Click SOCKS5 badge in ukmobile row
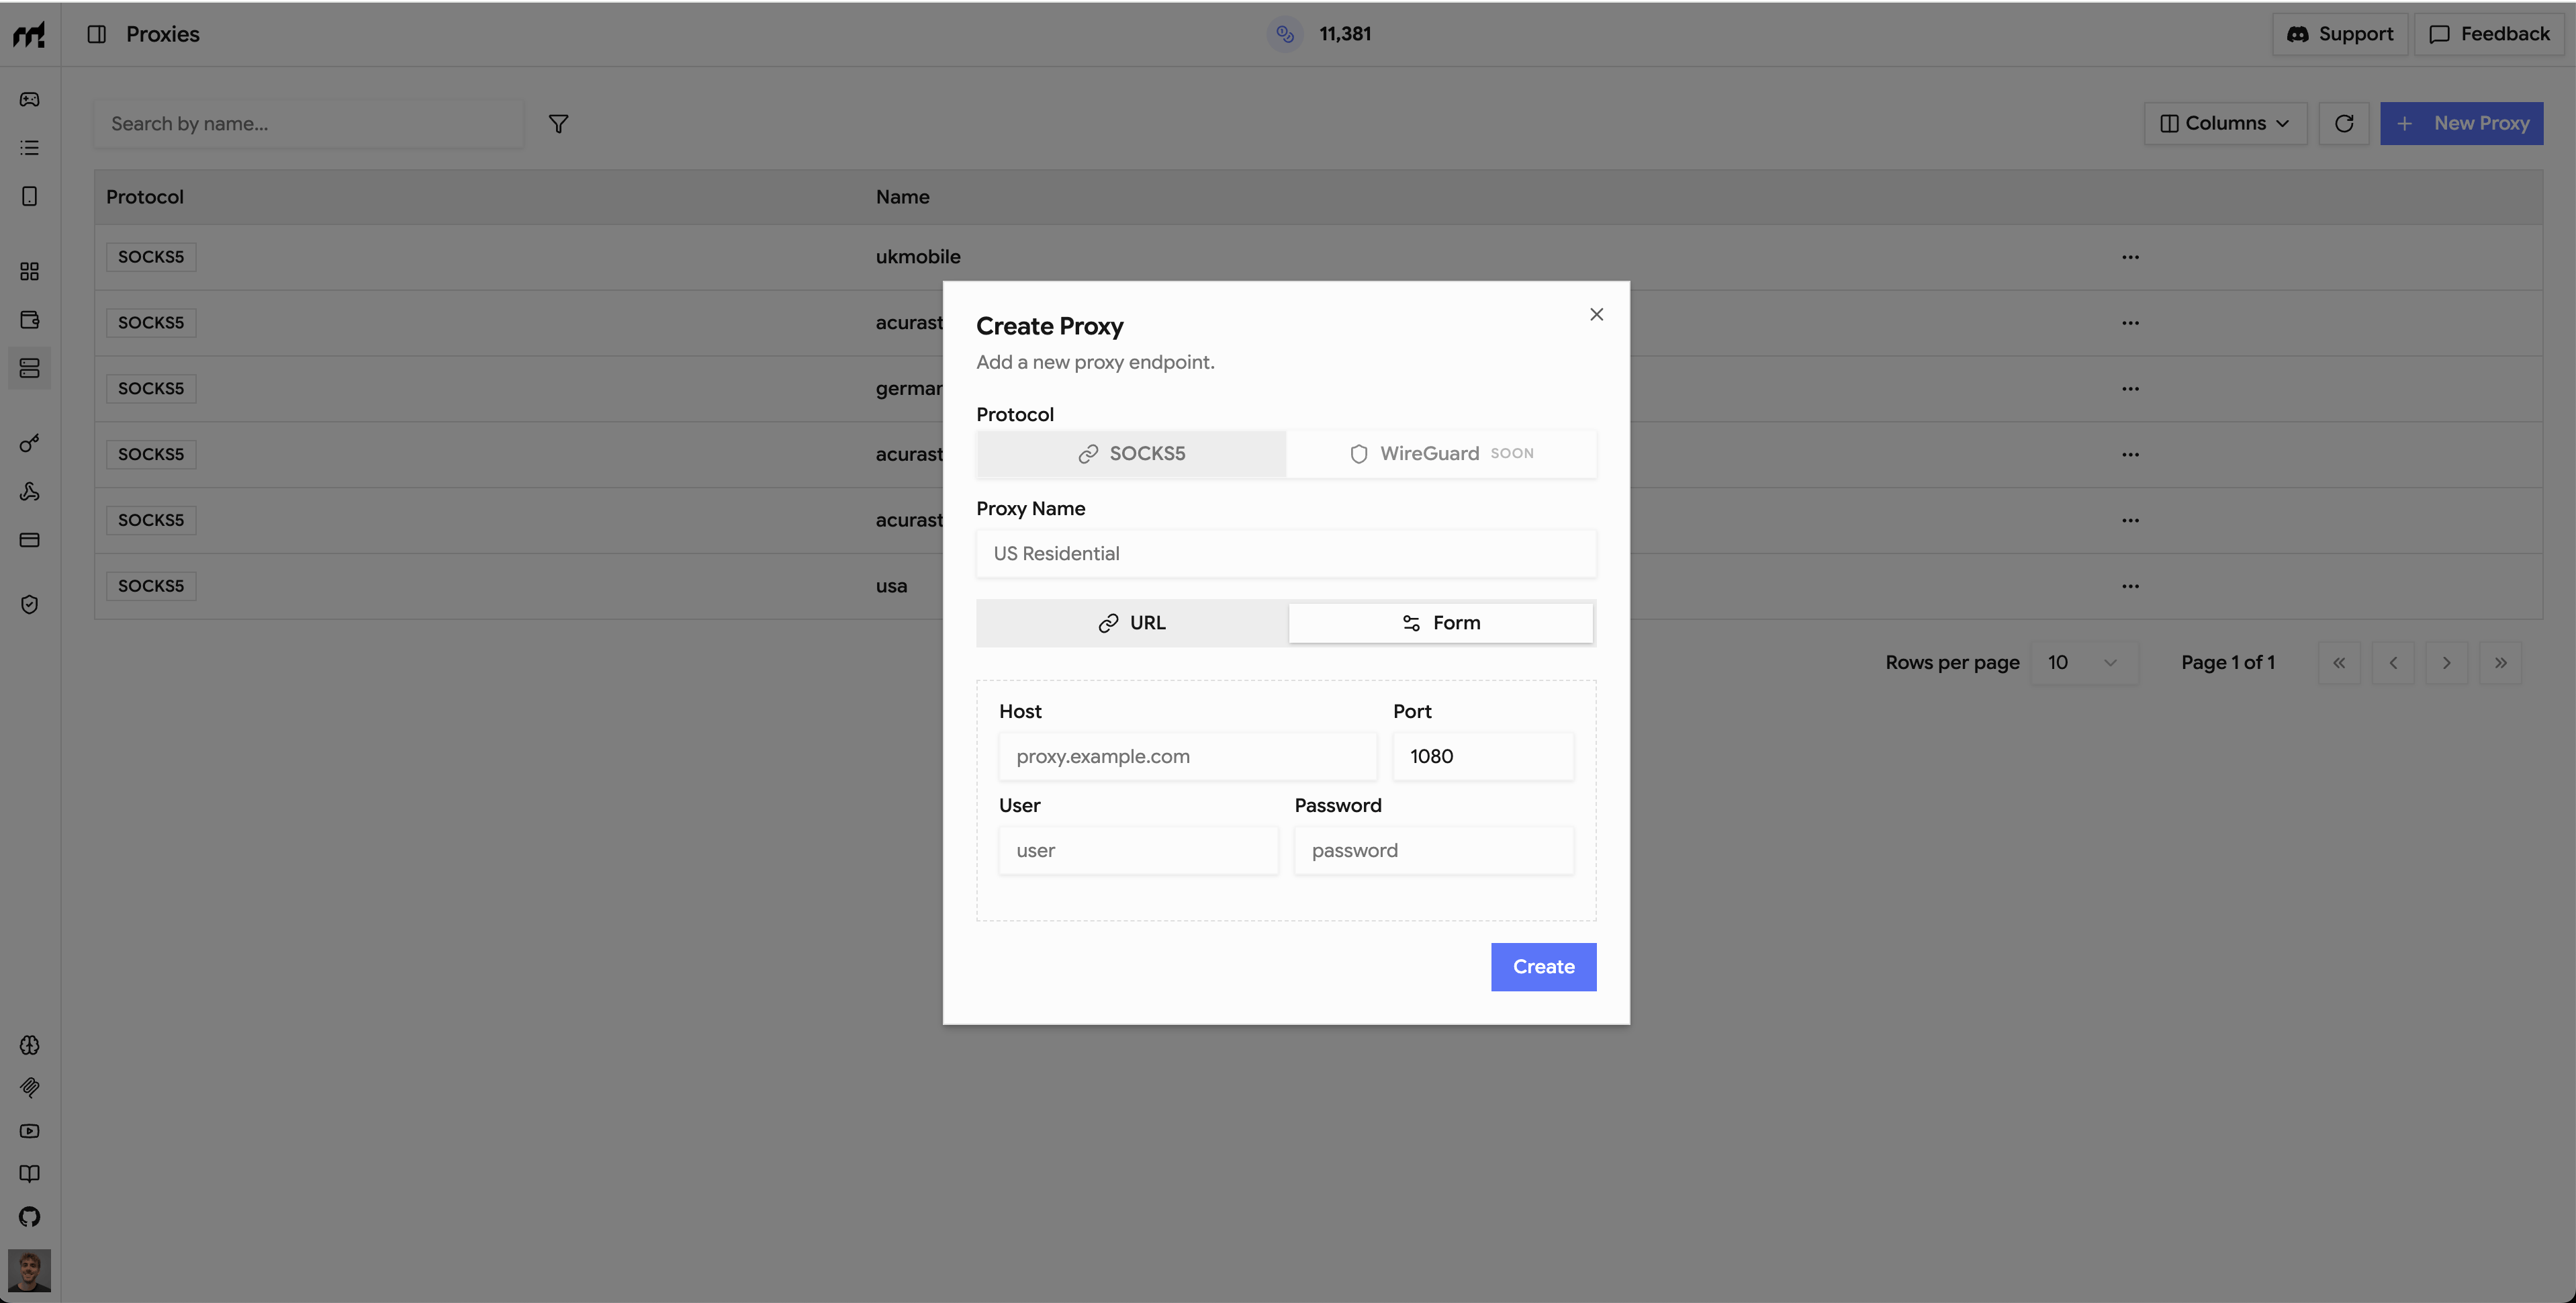 [151, 257]
